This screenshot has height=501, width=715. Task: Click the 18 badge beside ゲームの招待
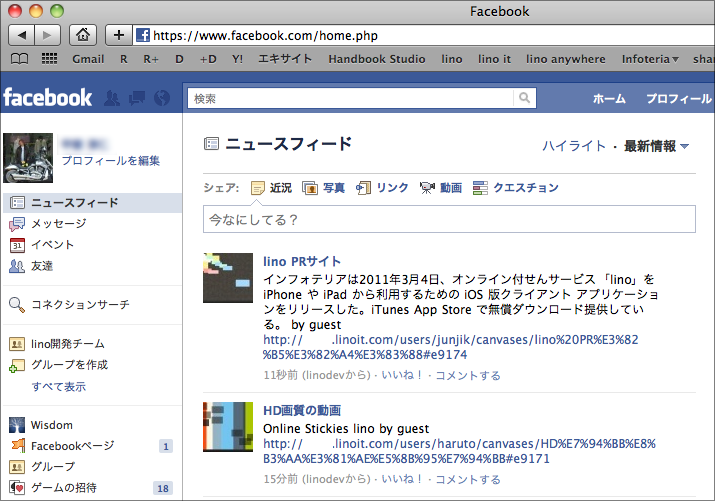click(163, 488)
